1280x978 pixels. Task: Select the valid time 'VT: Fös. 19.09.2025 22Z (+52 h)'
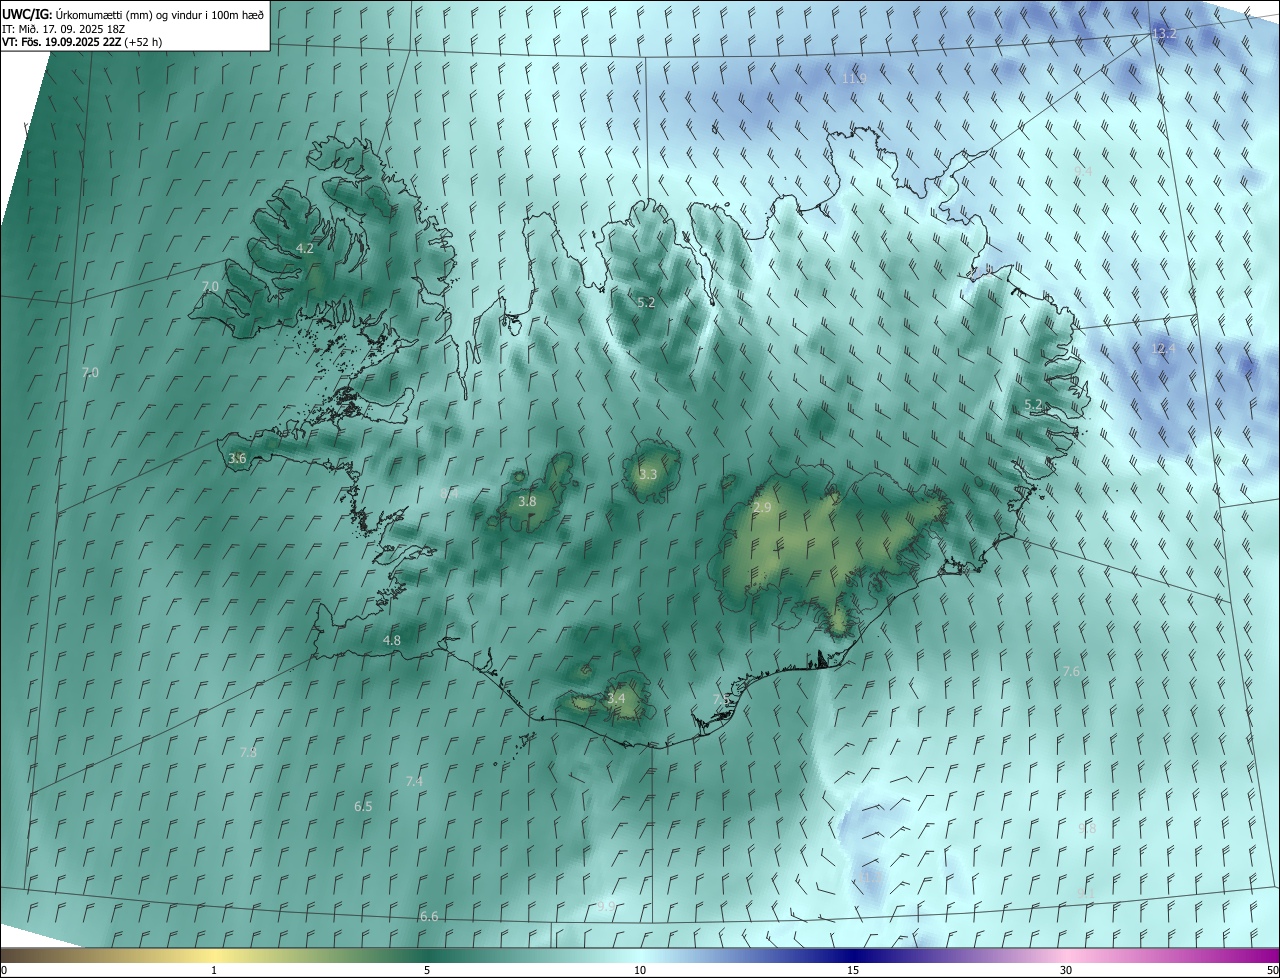[82, 42]
